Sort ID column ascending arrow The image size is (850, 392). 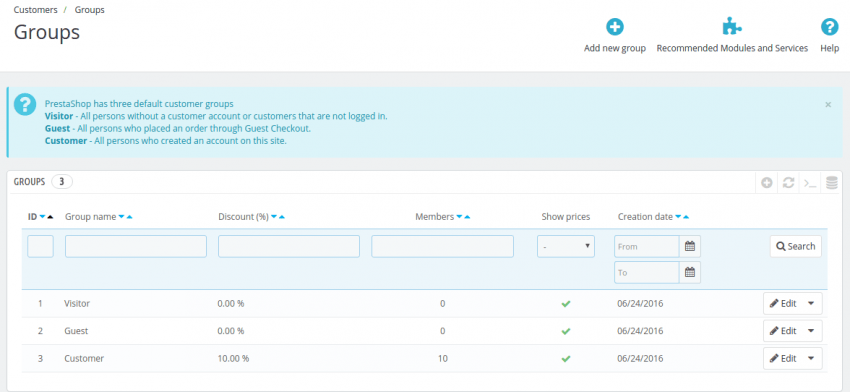(x=50, y=217)
